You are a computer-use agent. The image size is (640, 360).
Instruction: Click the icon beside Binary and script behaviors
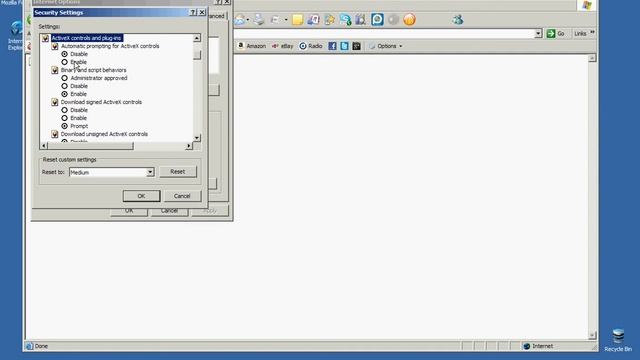point(55,70)
